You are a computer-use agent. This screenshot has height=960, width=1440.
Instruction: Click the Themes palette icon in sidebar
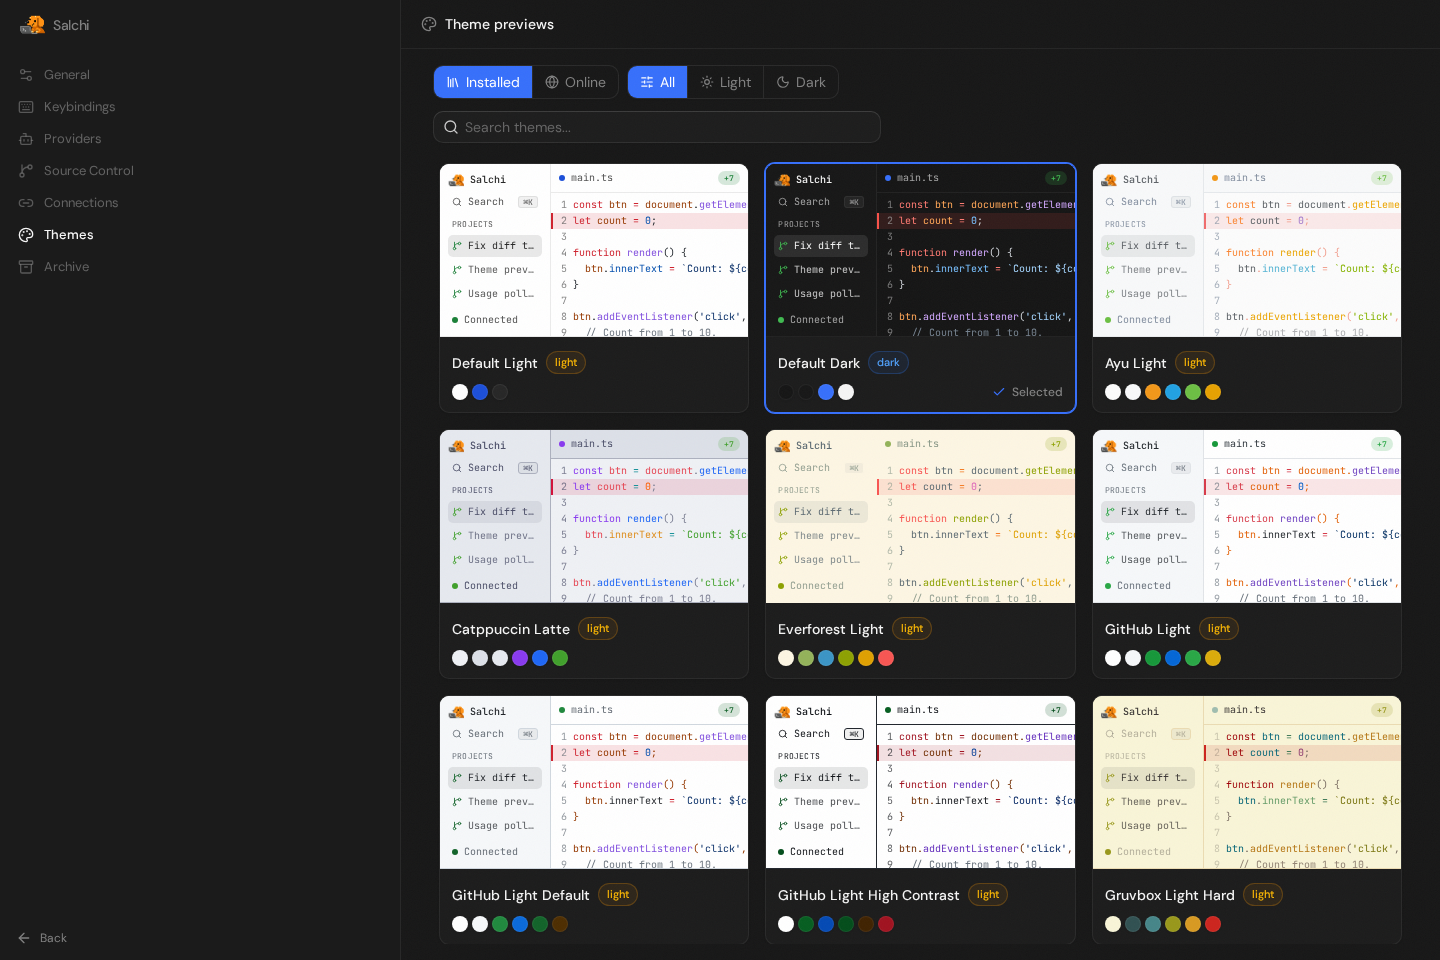(x=26, y=235)
